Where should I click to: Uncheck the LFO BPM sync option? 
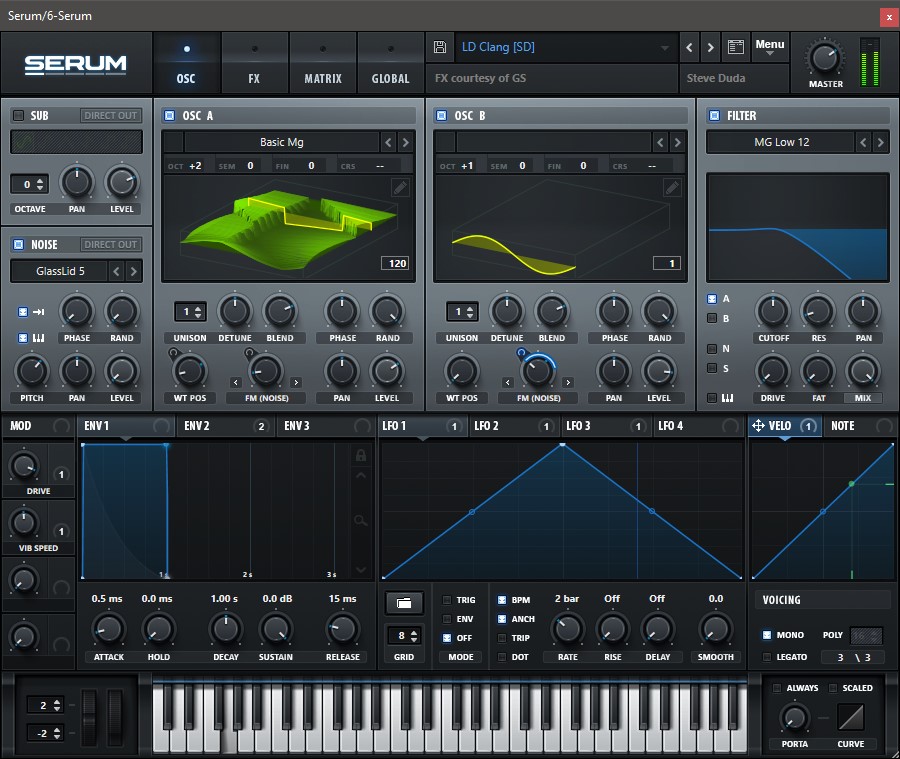pos(502,600)
